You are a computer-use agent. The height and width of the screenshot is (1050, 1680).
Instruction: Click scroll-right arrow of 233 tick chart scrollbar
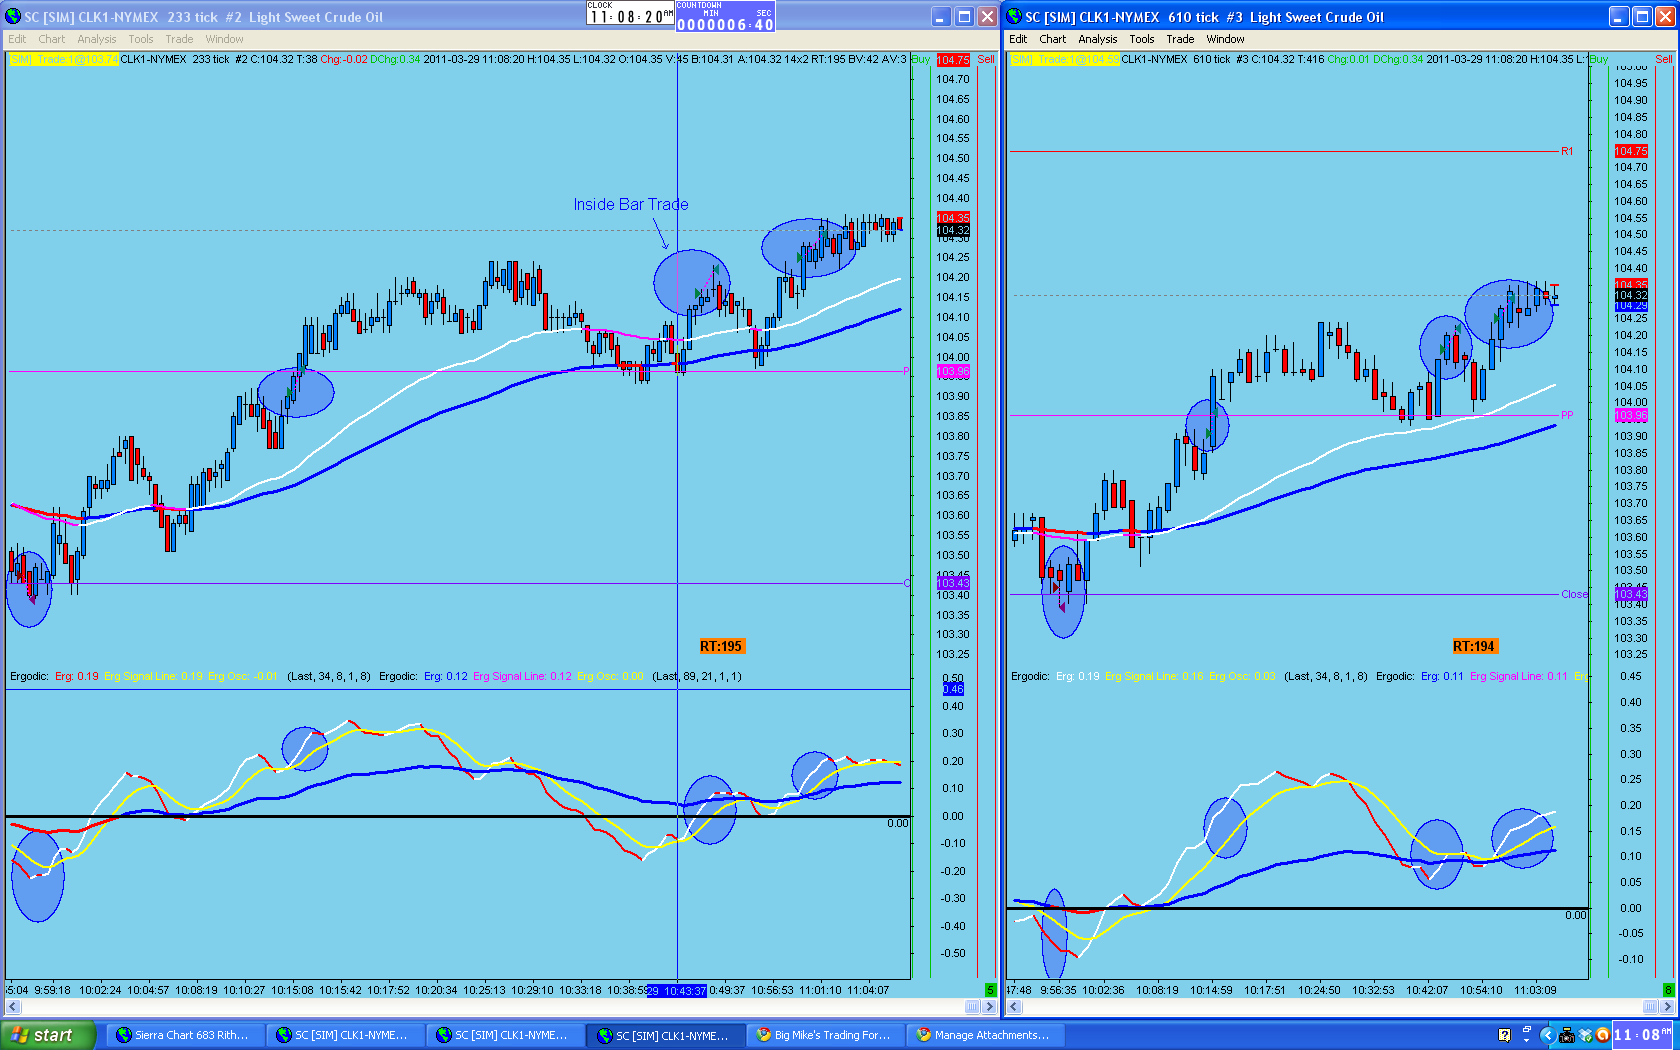988,1007
